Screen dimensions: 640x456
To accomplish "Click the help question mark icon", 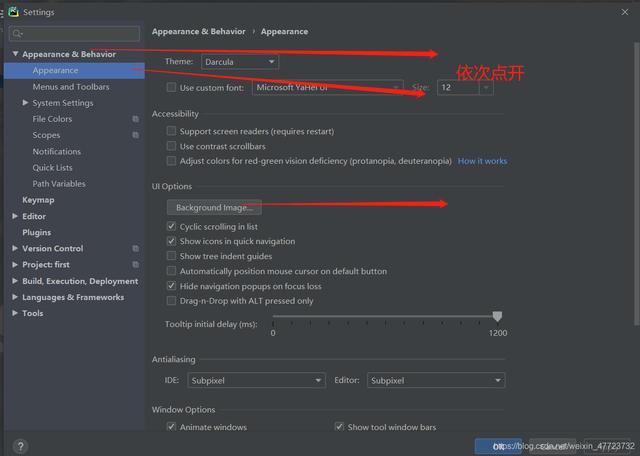I will (x=20, y=447).
